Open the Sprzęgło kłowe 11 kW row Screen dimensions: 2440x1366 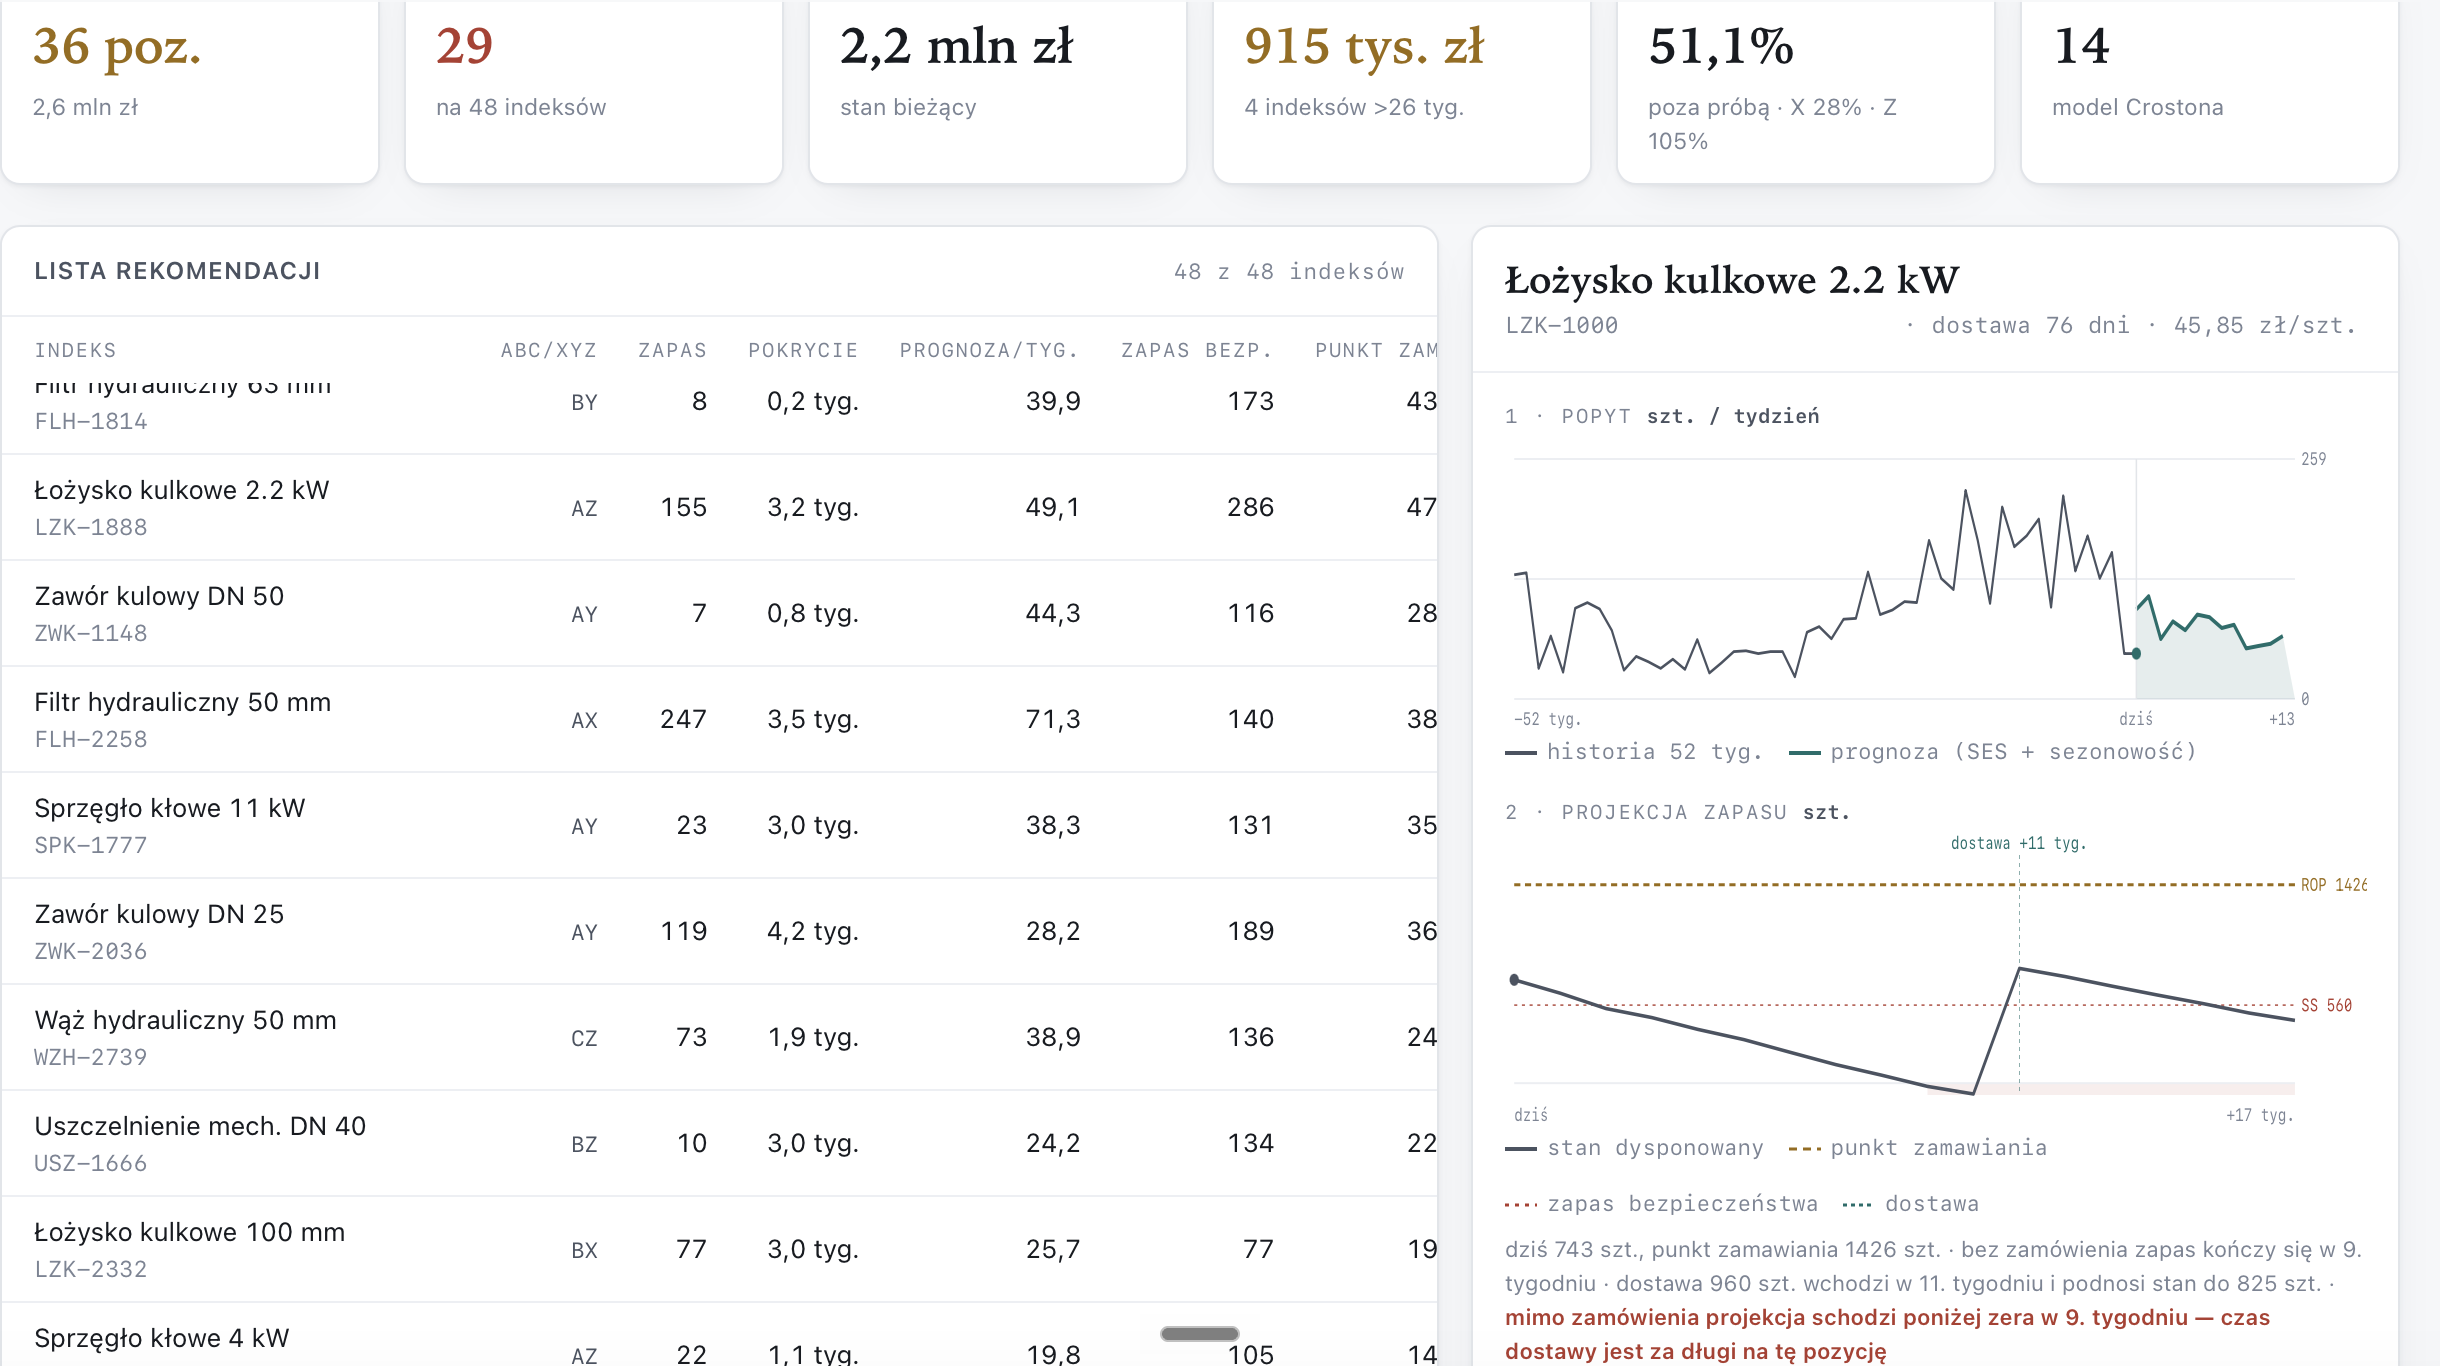click(720, 825)
